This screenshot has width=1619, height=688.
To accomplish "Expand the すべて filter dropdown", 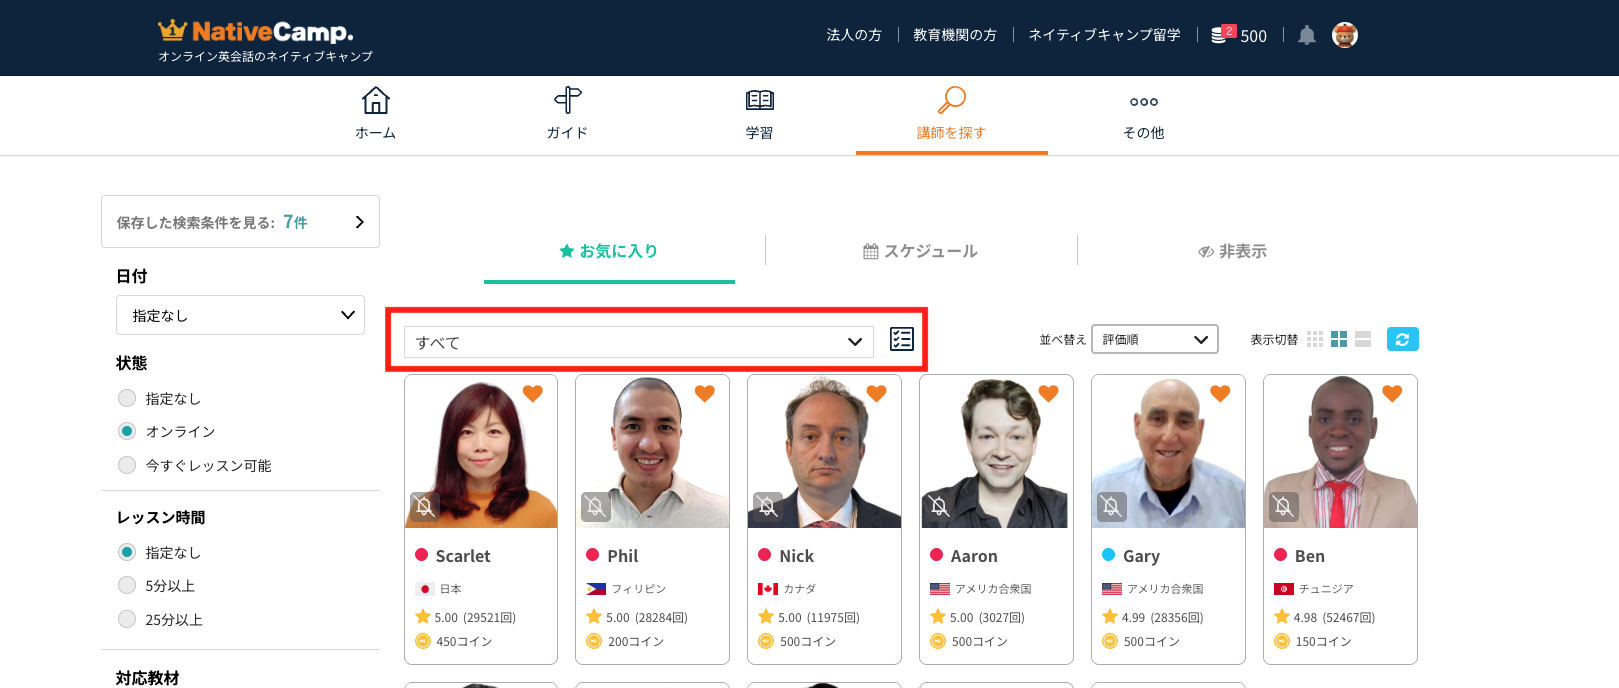I will click(638, 342).
